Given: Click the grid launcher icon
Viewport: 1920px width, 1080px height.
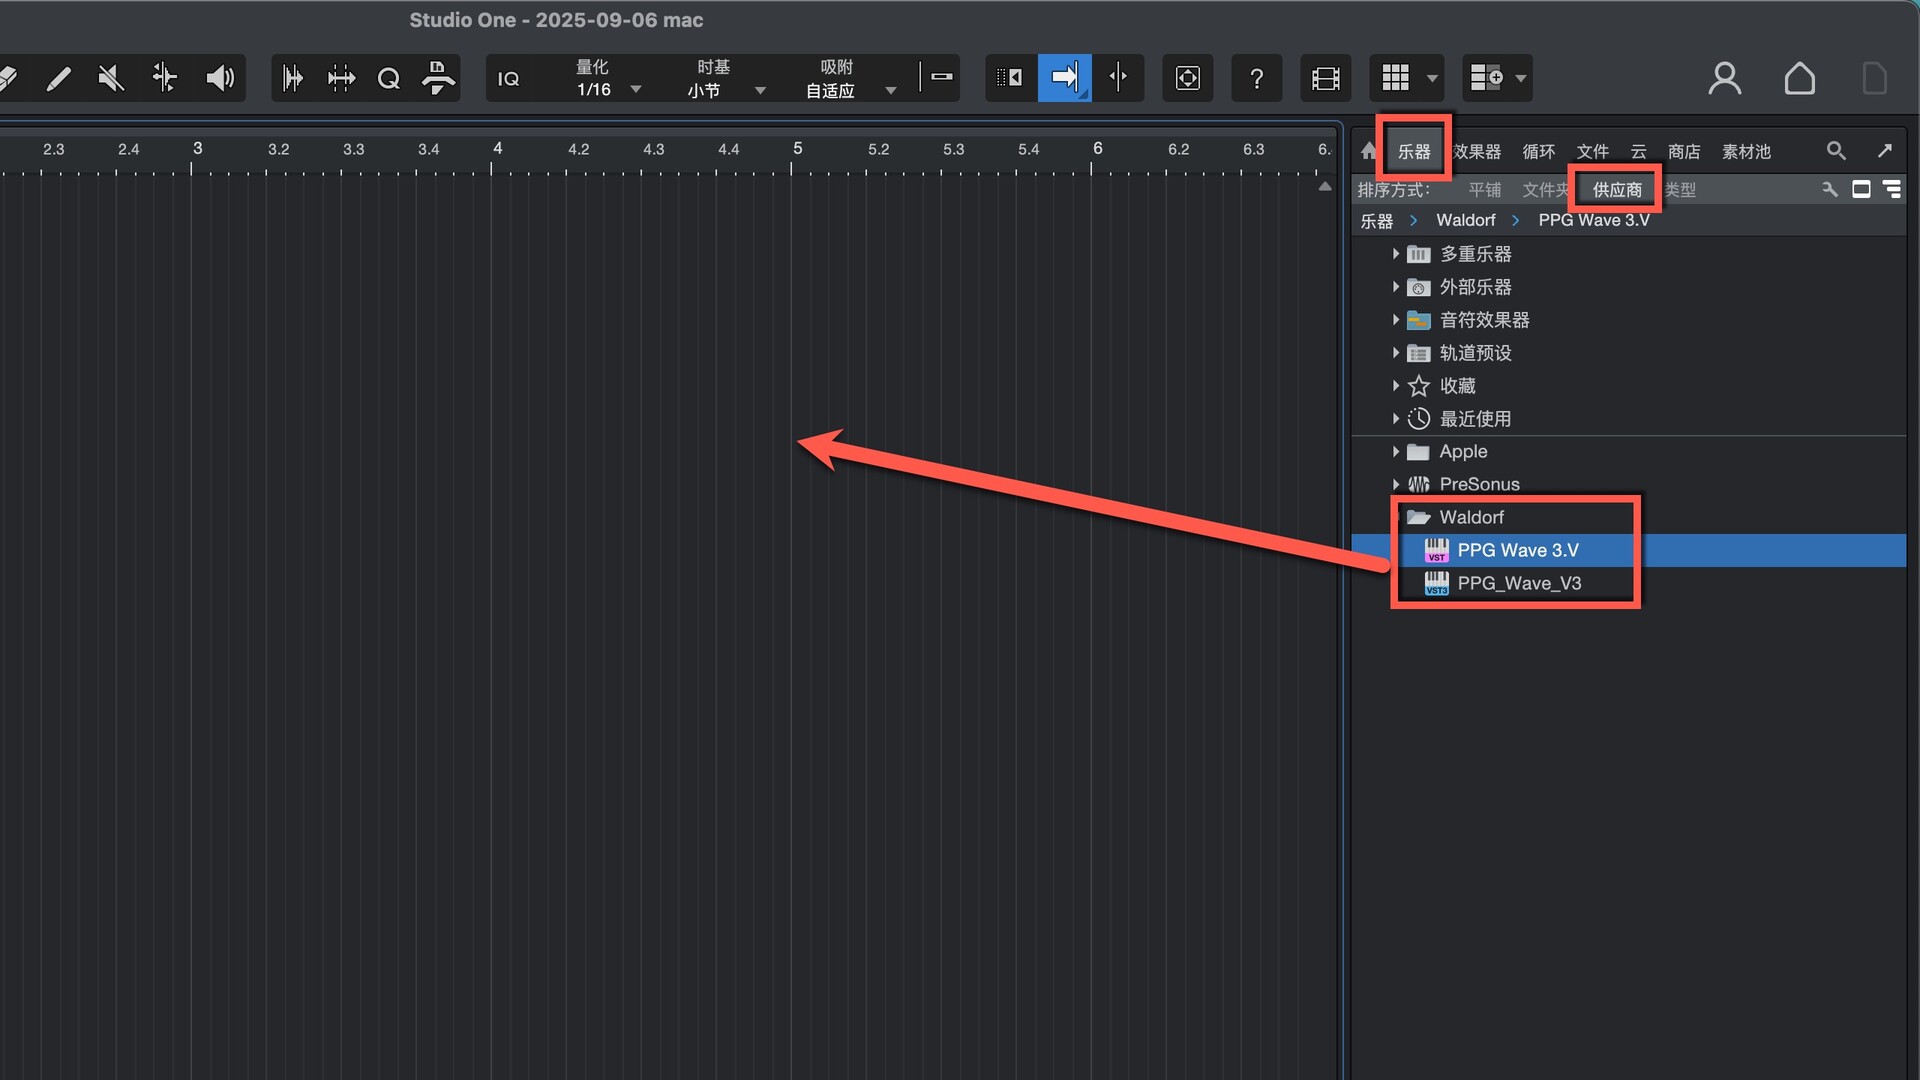Looking at the screenshot, I should pyautogui.click(x=1395, y=78).
